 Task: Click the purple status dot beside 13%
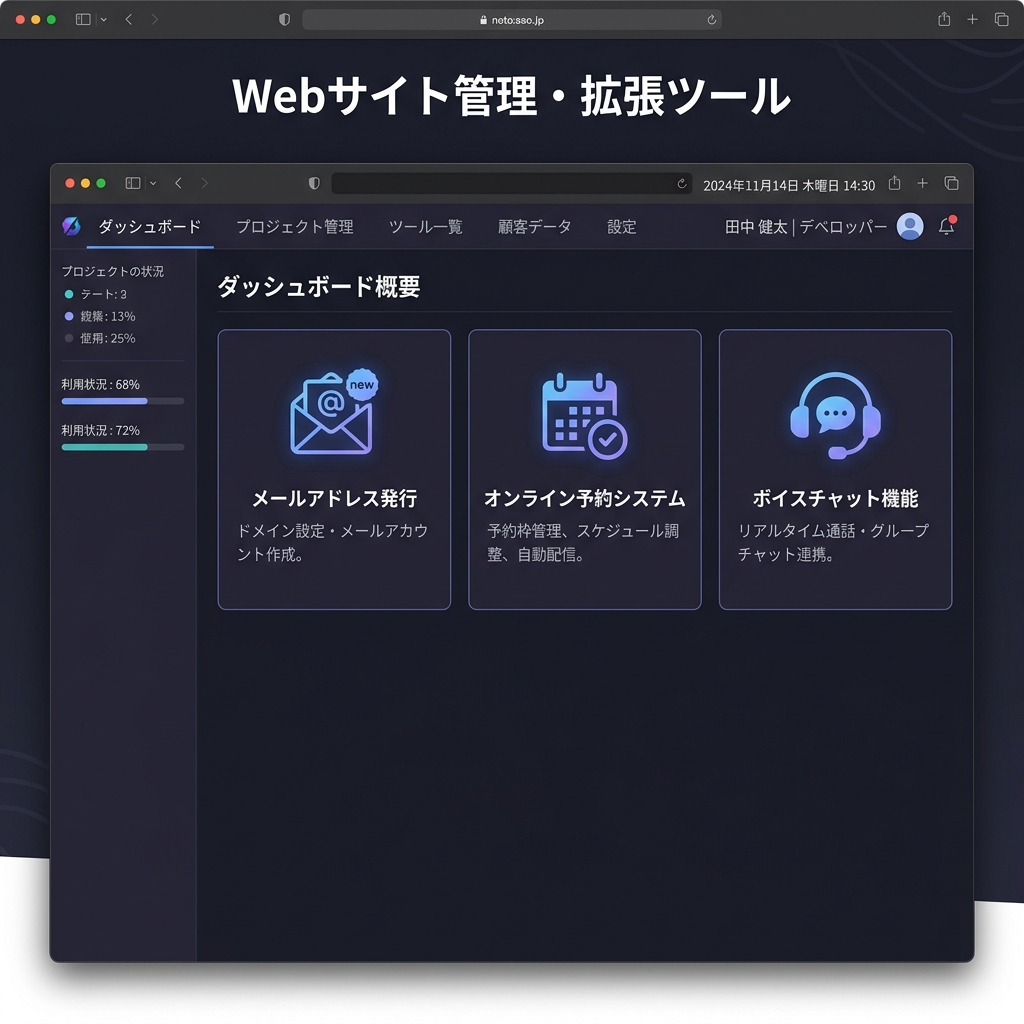click(x=69, y=316)
